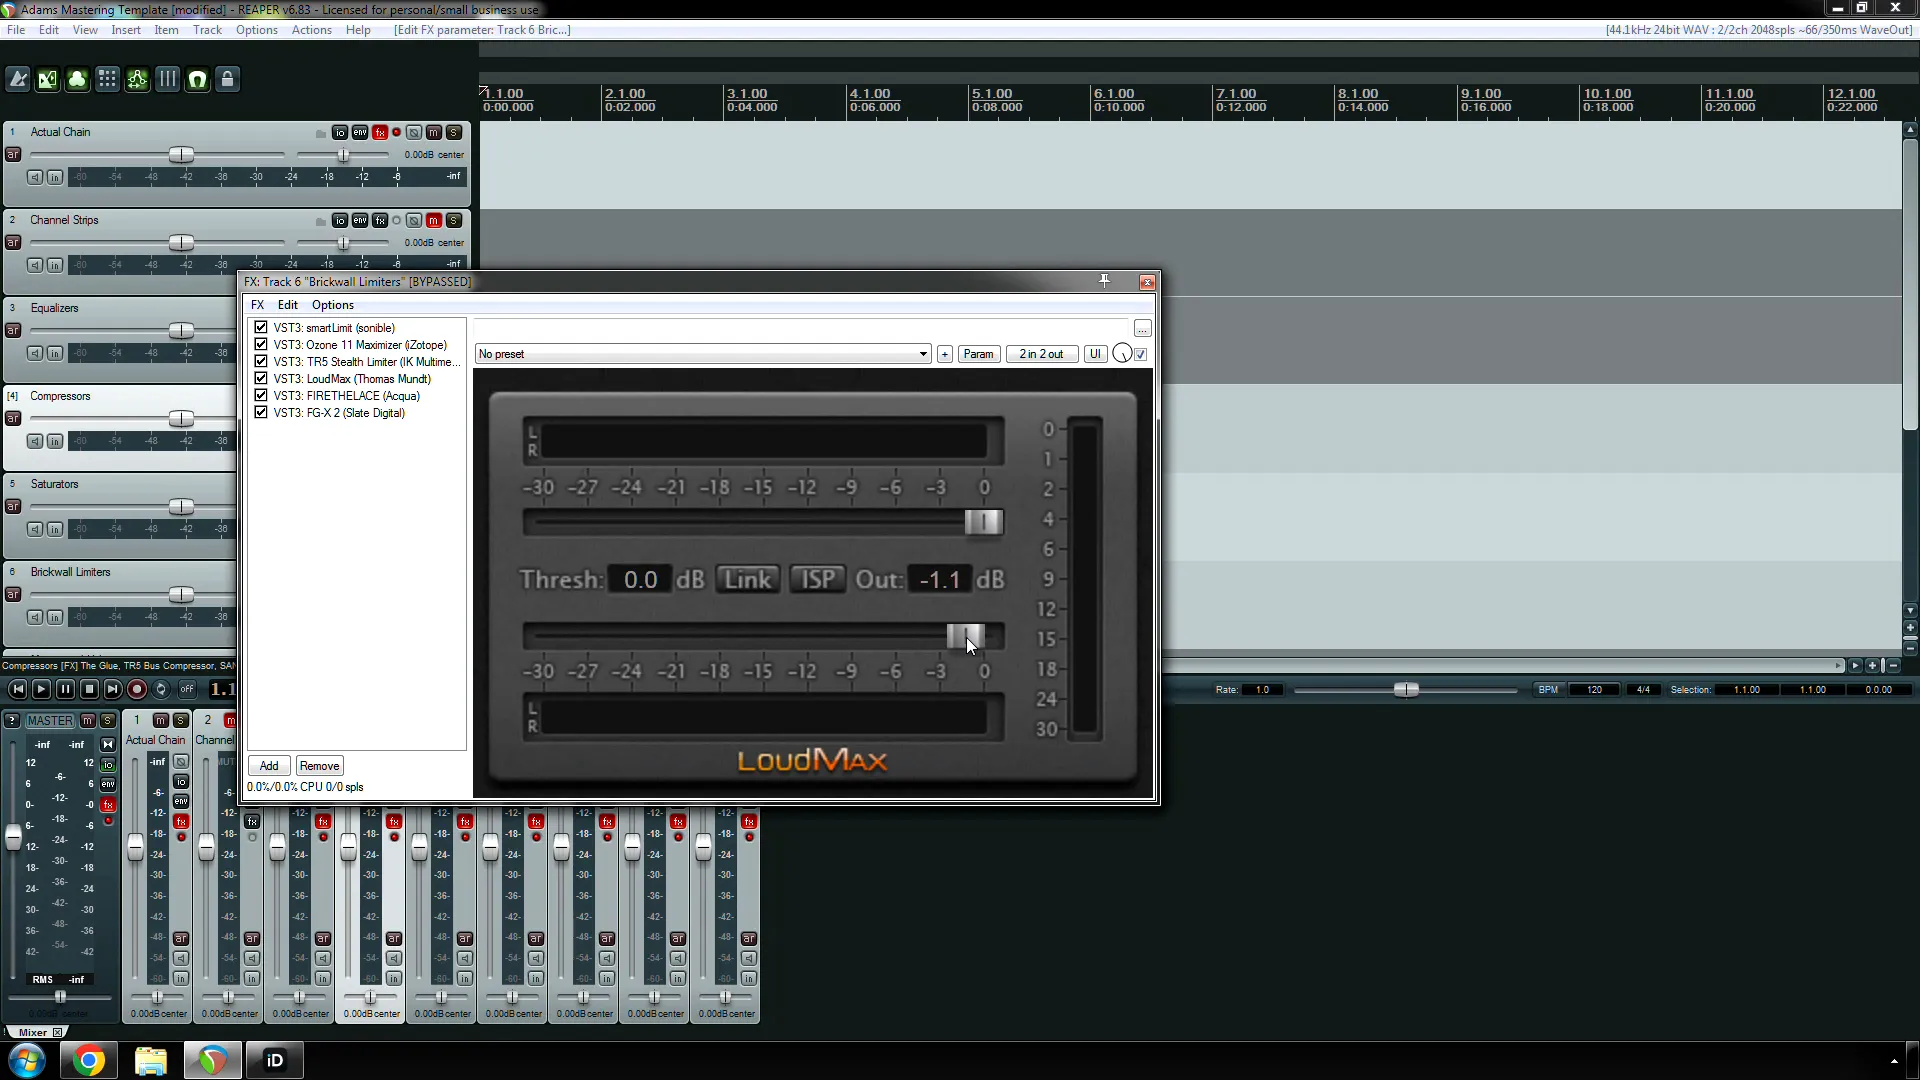Image resolution: width=1920 pixels, height=1080 pixels.
Task: Click the Thresh 0.0 value field
Action: pos(641,580)
